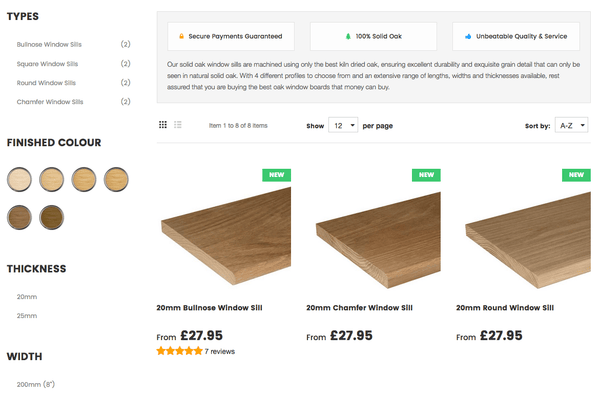Open the Sort by A-Z dropdown
Viewport: 600px width, 394px height.
[571, 125]
